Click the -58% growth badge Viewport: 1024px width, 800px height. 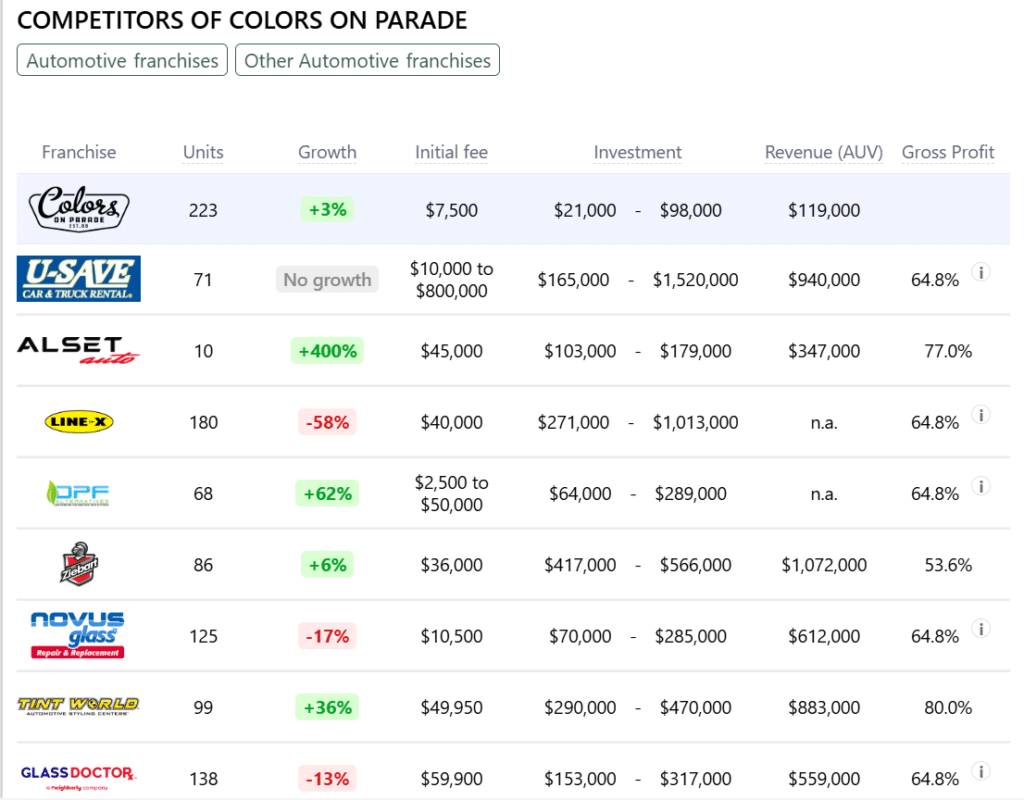click(327, 422)
